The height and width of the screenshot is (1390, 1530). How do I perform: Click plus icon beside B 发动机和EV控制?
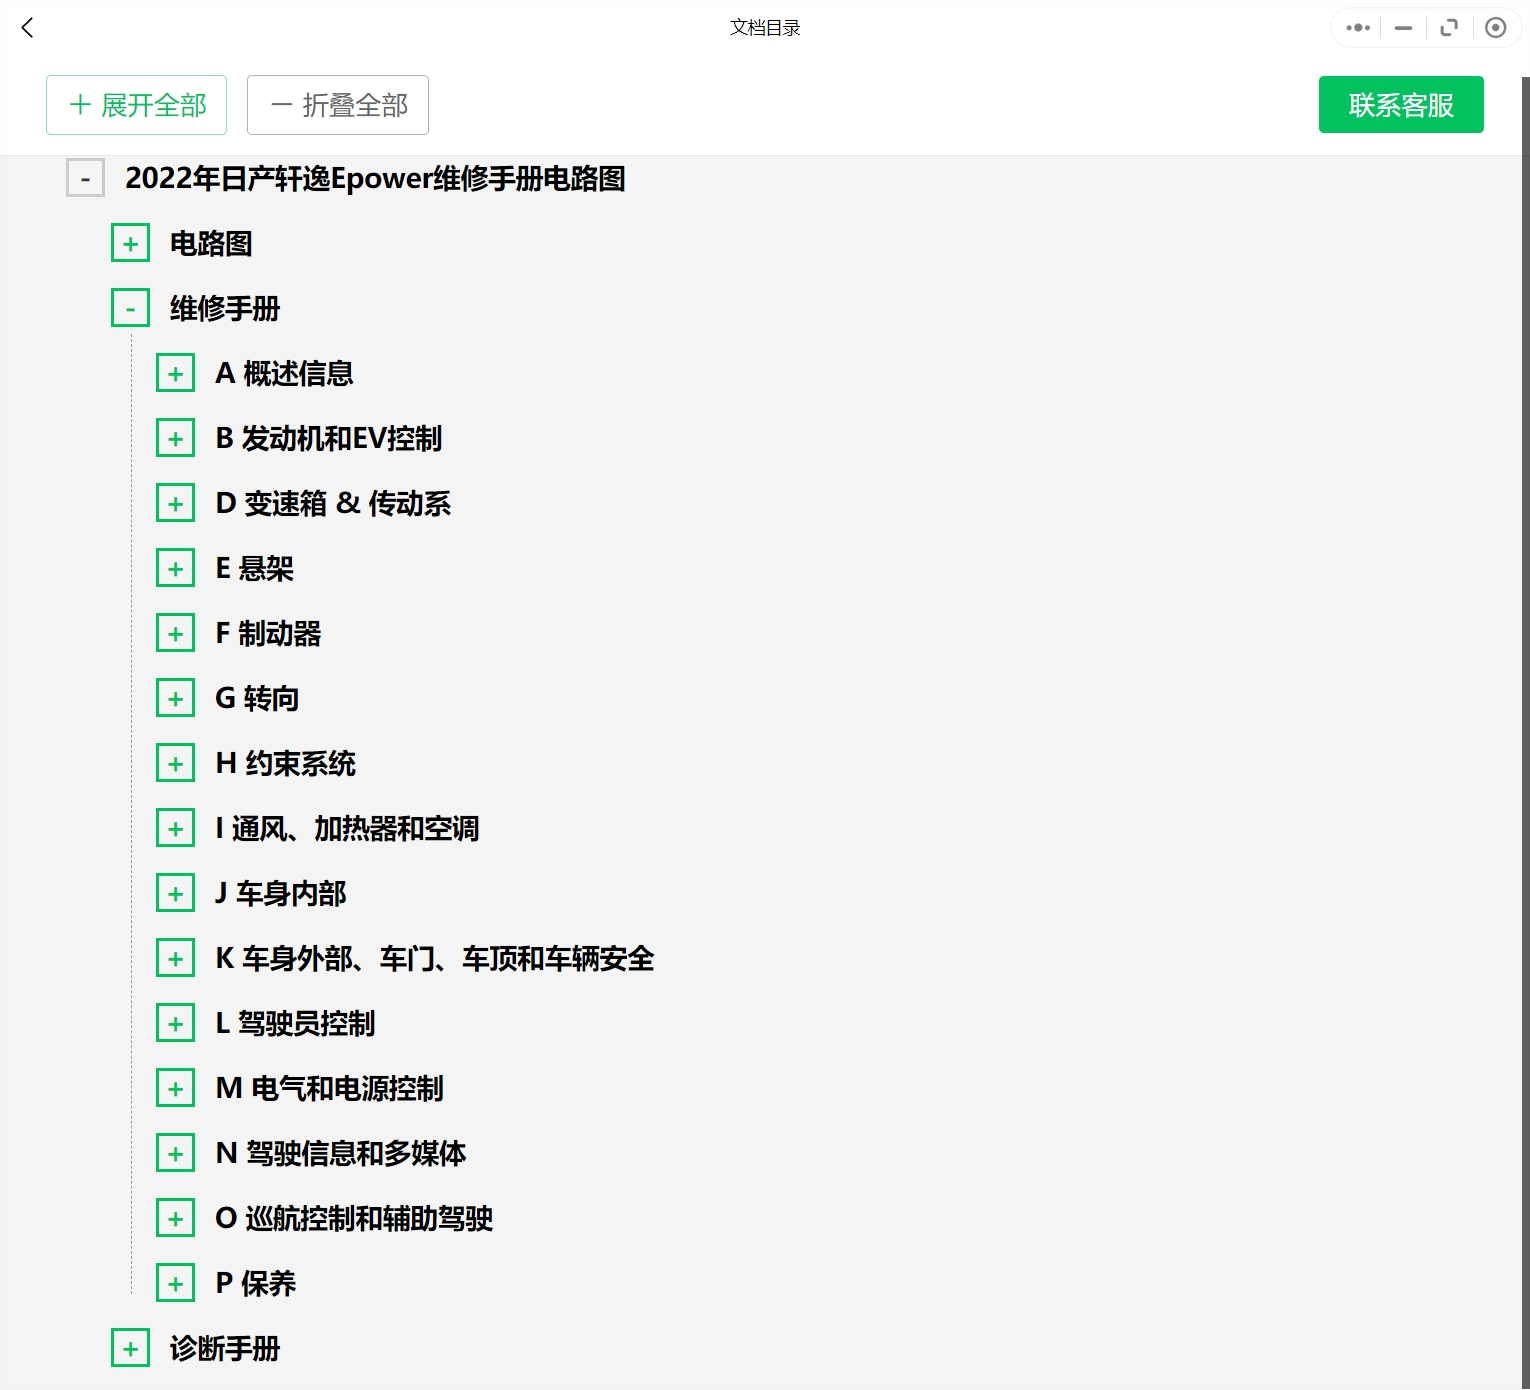tap(175, 439)
